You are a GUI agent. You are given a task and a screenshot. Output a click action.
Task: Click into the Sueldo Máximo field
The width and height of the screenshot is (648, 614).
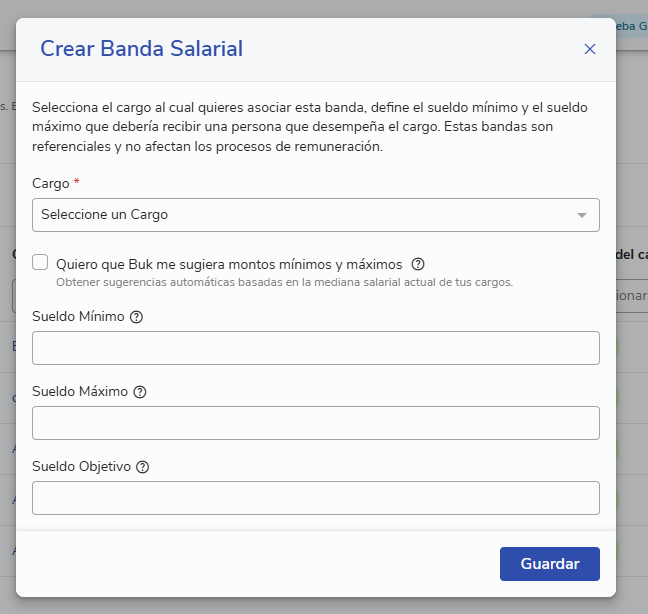(316, 423)
